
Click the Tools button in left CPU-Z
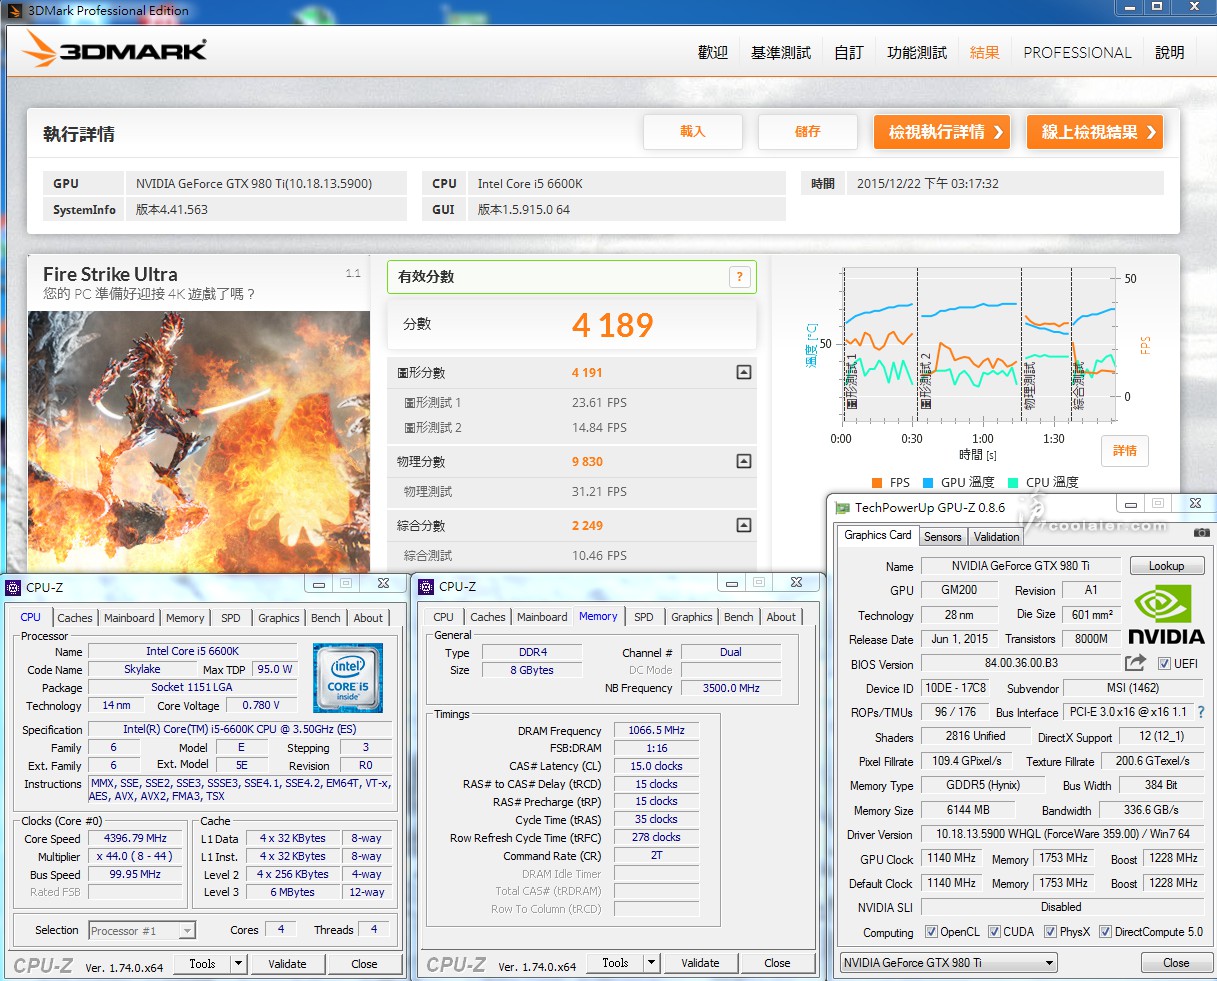pos(202,964)
